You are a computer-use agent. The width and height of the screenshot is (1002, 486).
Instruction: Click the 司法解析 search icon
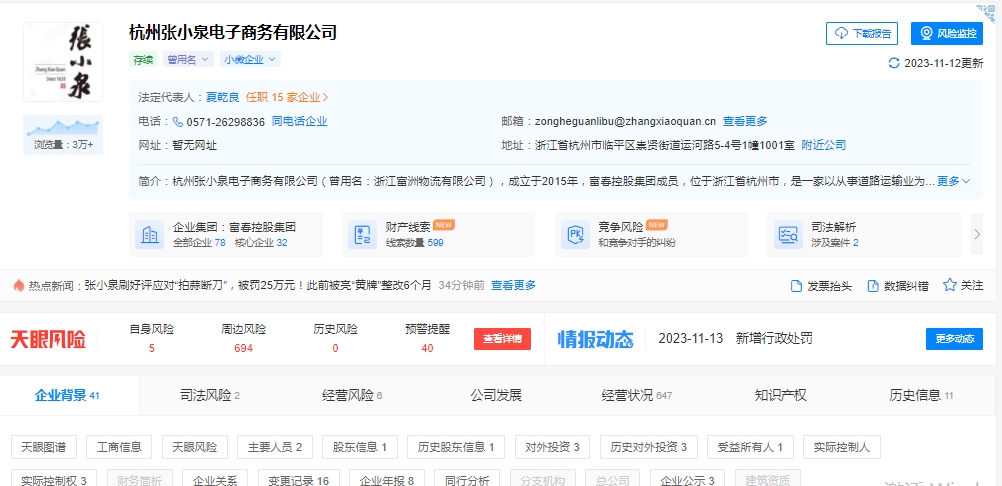(787, 234)
